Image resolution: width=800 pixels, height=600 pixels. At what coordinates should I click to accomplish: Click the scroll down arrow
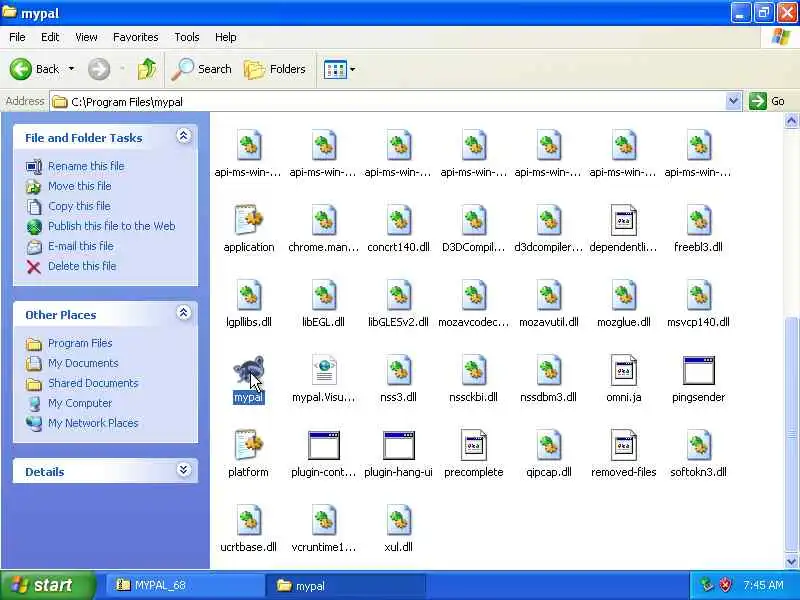tap(791, 561)
